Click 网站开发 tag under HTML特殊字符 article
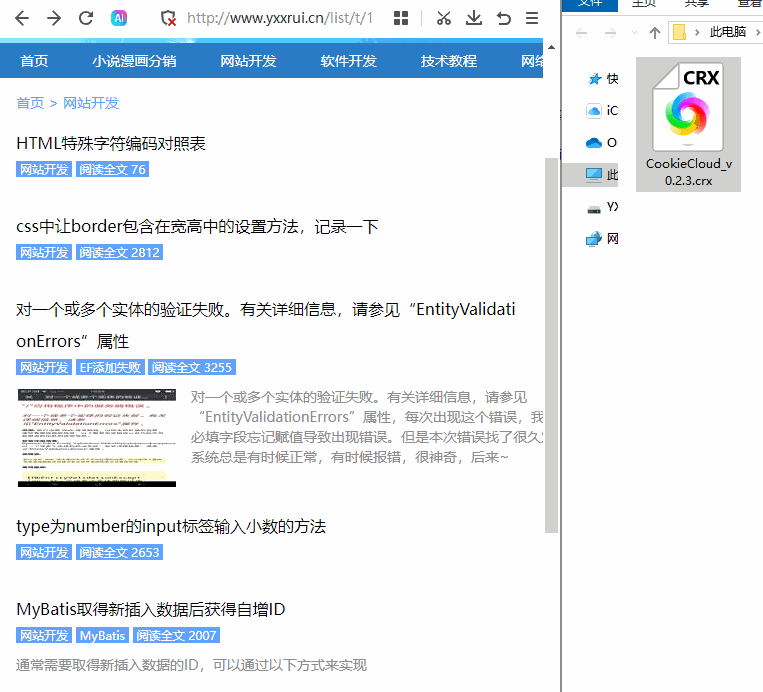Screen dimensions: 763x692 pos(44,169)
